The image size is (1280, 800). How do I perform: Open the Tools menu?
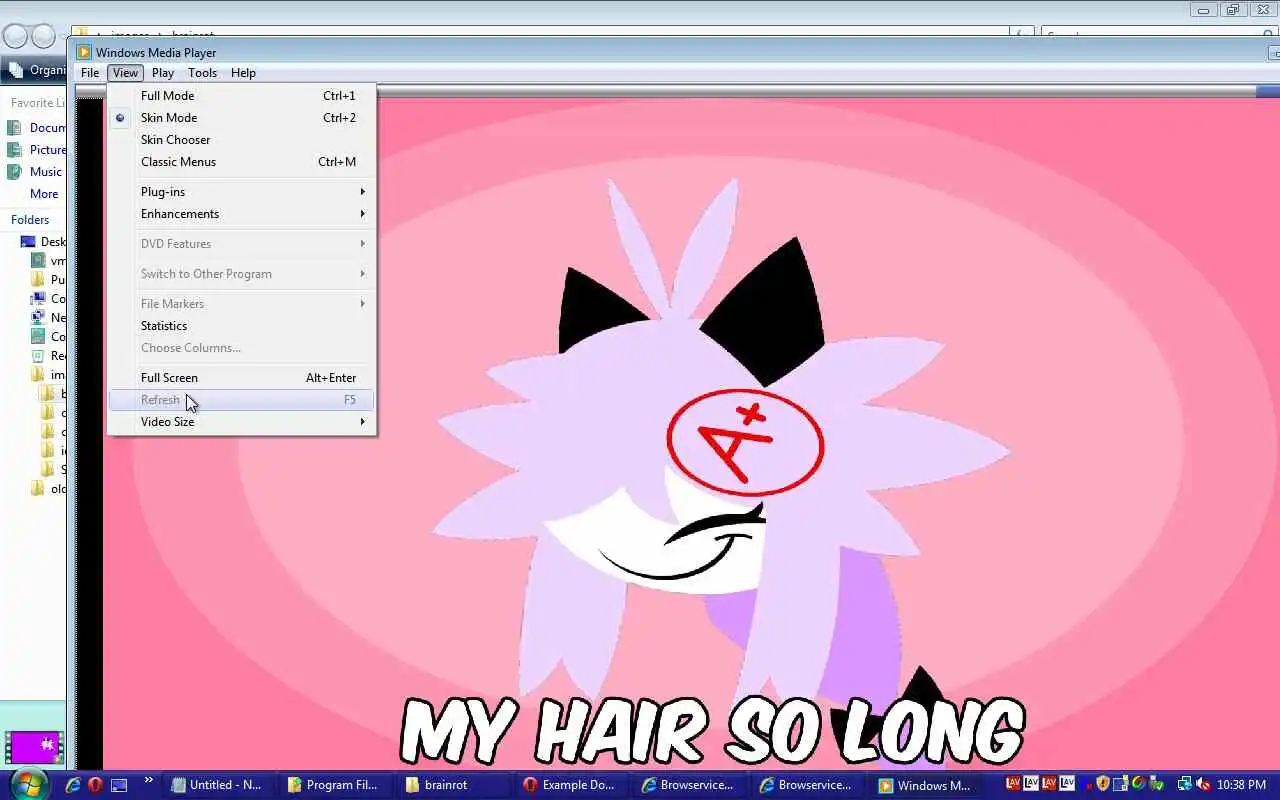(x=202, y=73)
